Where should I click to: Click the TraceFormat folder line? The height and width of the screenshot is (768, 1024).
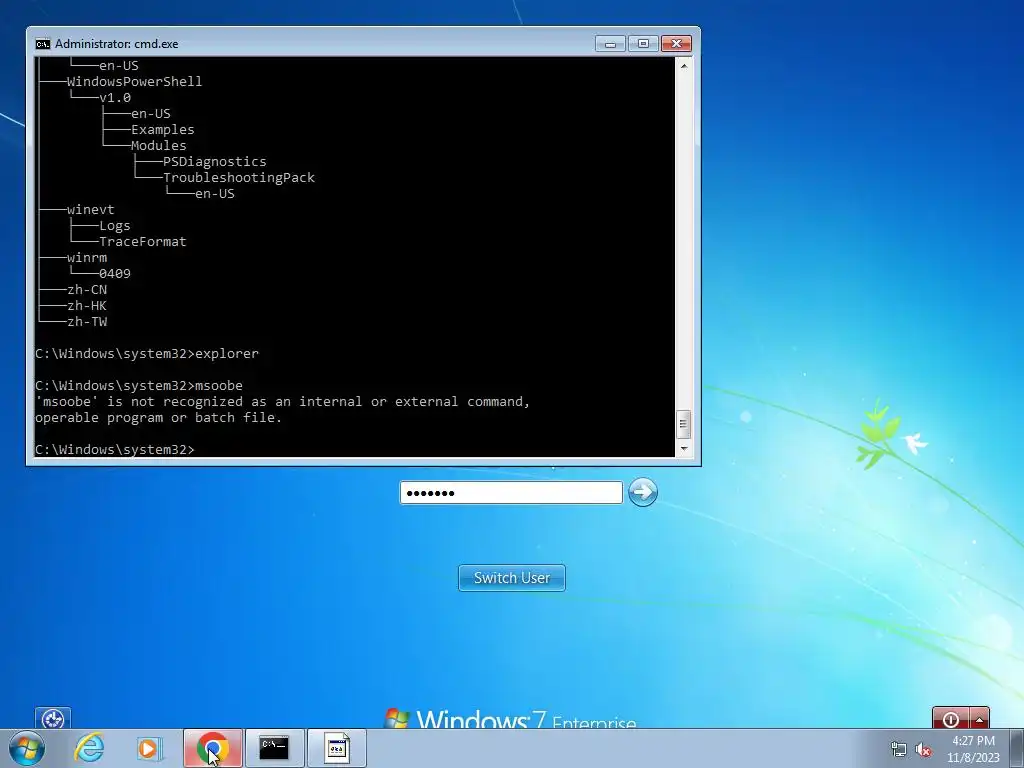click(x=143, y=242)
